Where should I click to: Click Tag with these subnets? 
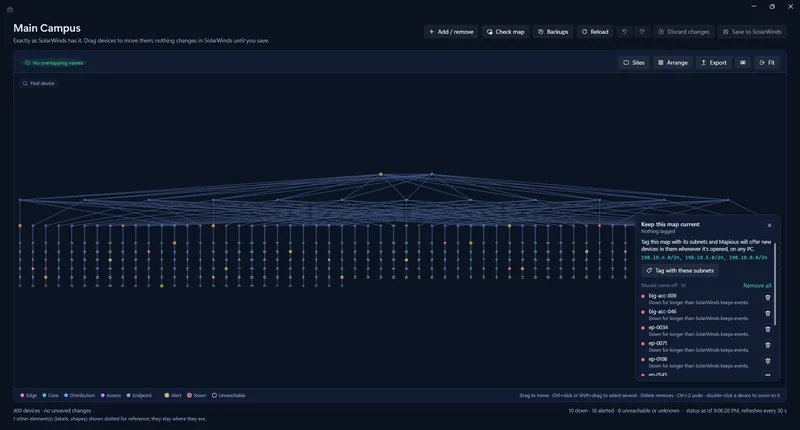(x=680, y=270)
